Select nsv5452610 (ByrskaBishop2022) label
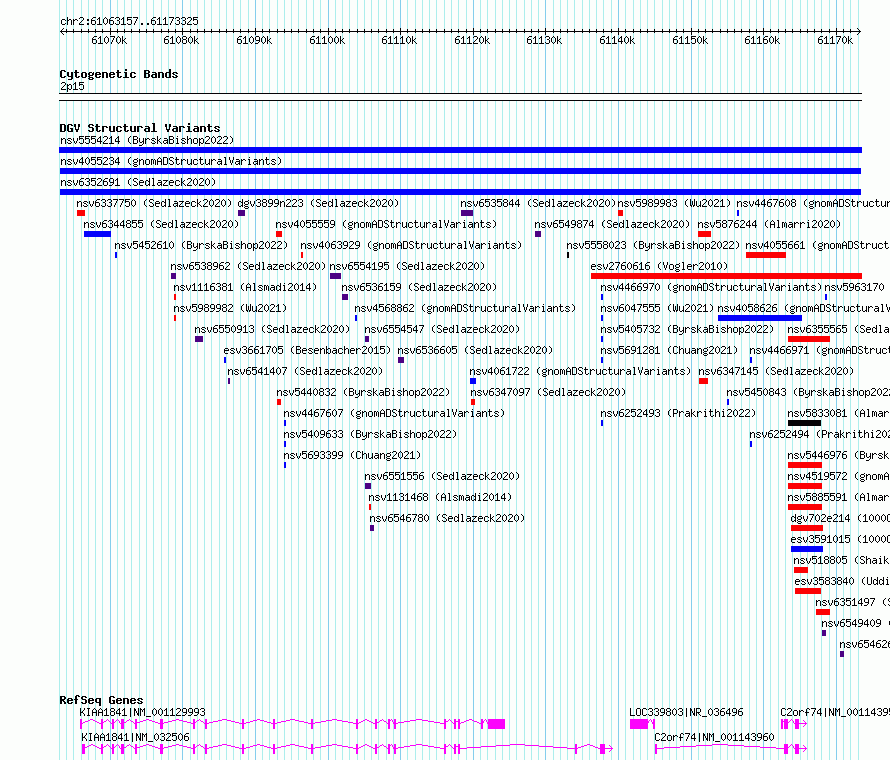Viewport: 890px width, 760px height. [201, 245]
